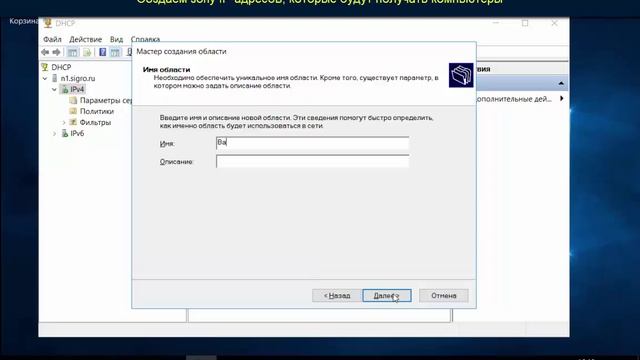Image resolution: width=640 pixels, height=360 pixels.
Task: Click the IPv6 node icon
Action: pos(64,133)
